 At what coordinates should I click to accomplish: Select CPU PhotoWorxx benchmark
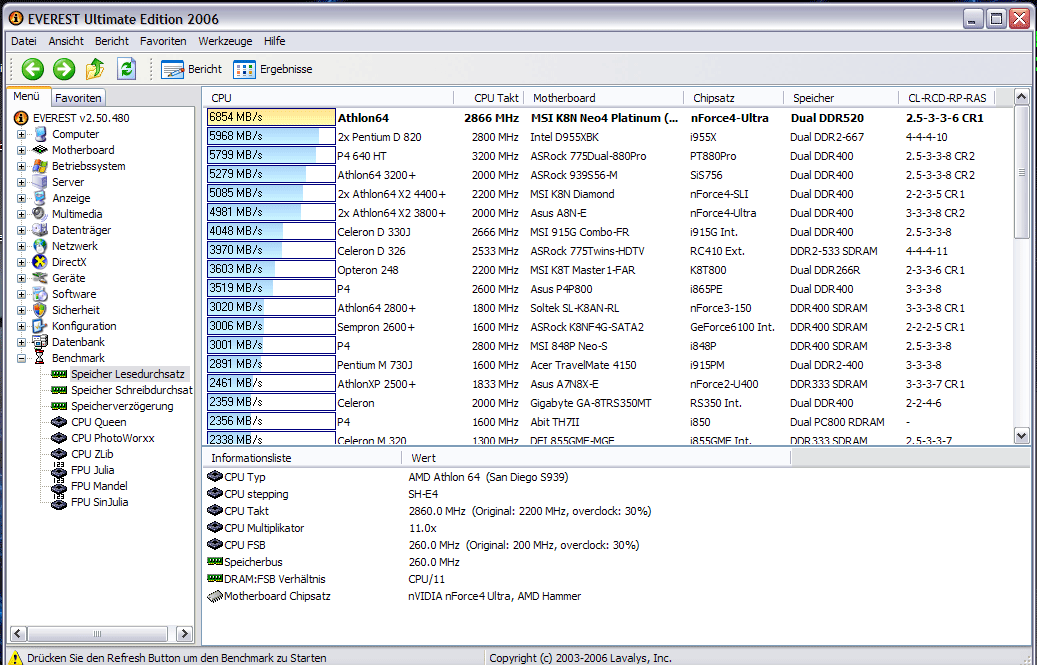[x=113, y=438]
